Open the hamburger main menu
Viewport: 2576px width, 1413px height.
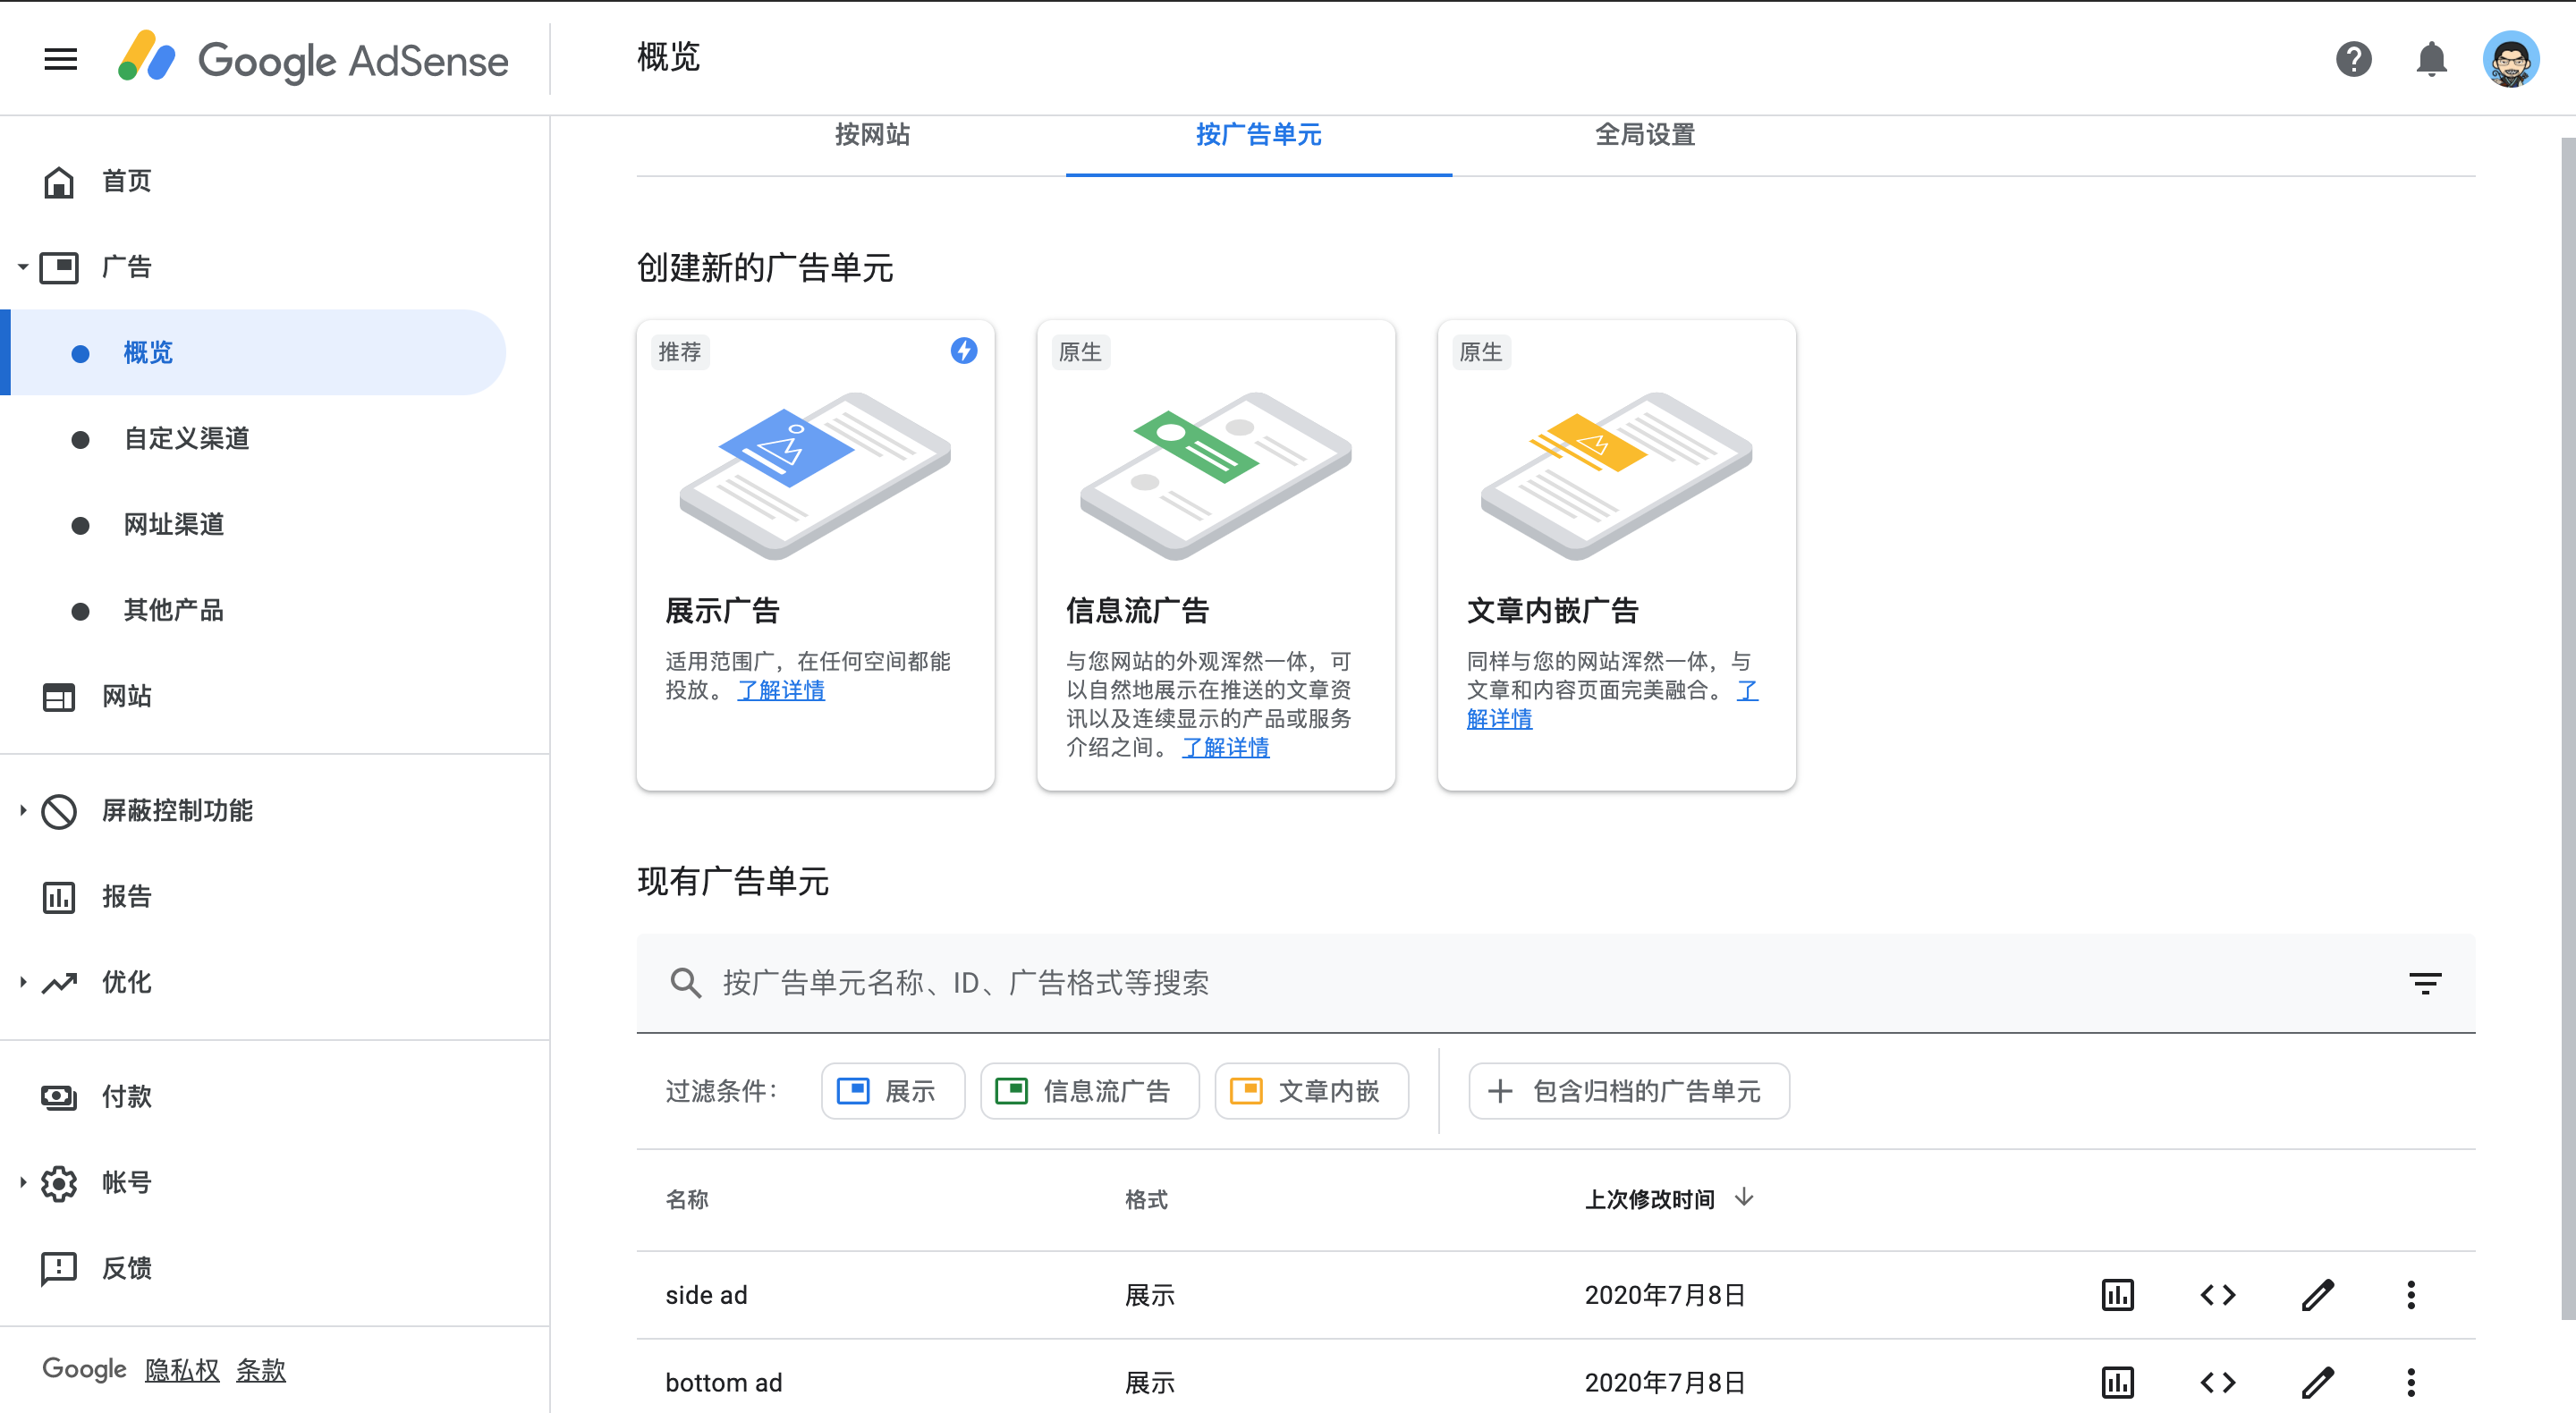click(60, 59)
